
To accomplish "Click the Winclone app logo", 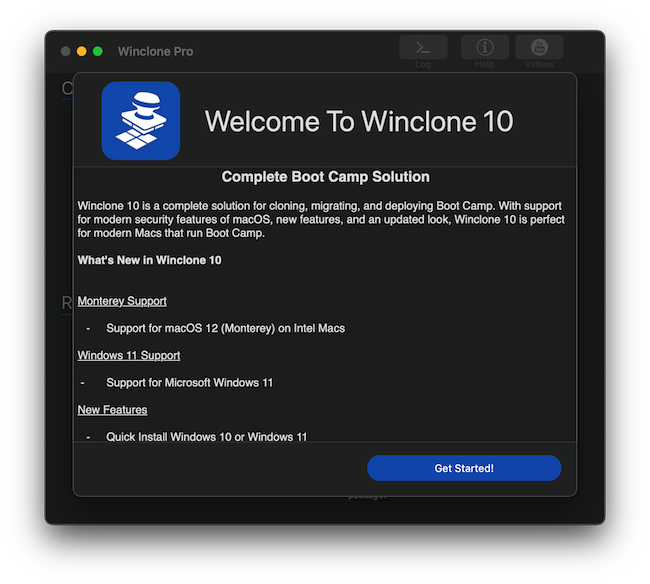I will pos(141,121).
